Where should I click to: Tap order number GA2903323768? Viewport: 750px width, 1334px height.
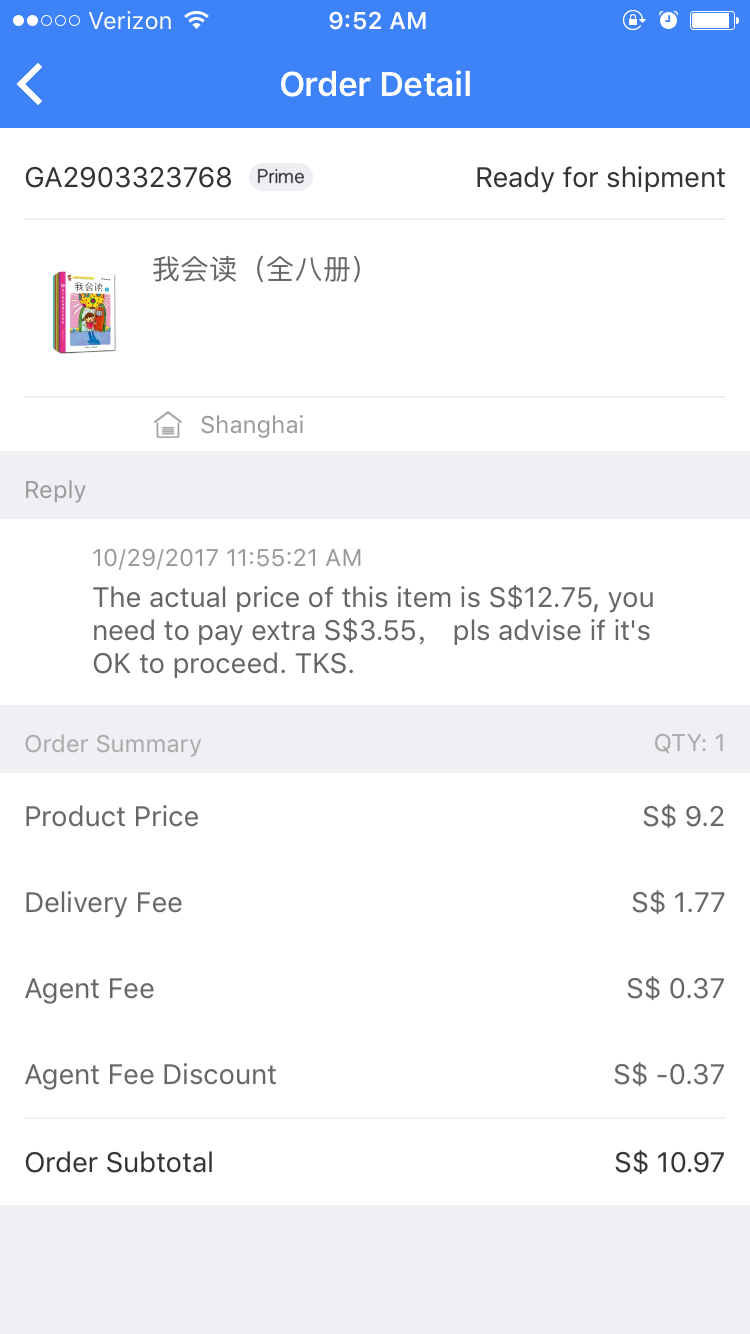coord(128,178)
